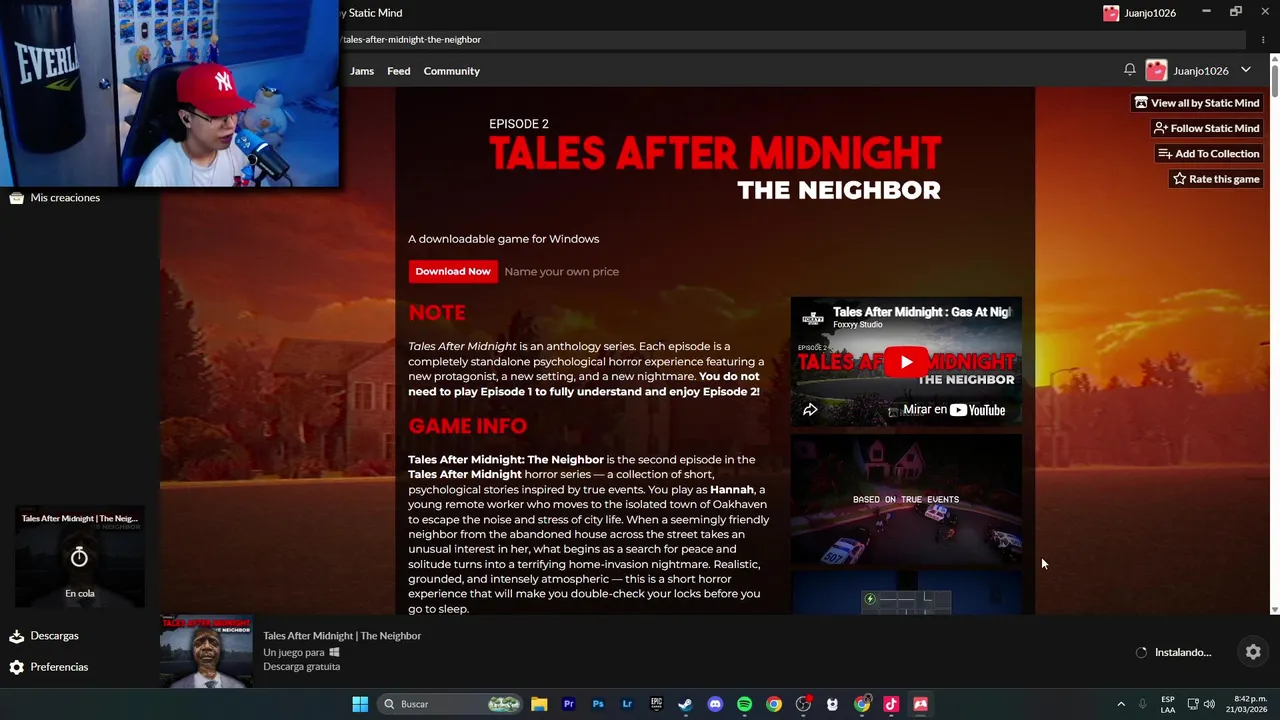
Task: Click the itch.io app taskbar icon
Action: [x=920, y=704]
